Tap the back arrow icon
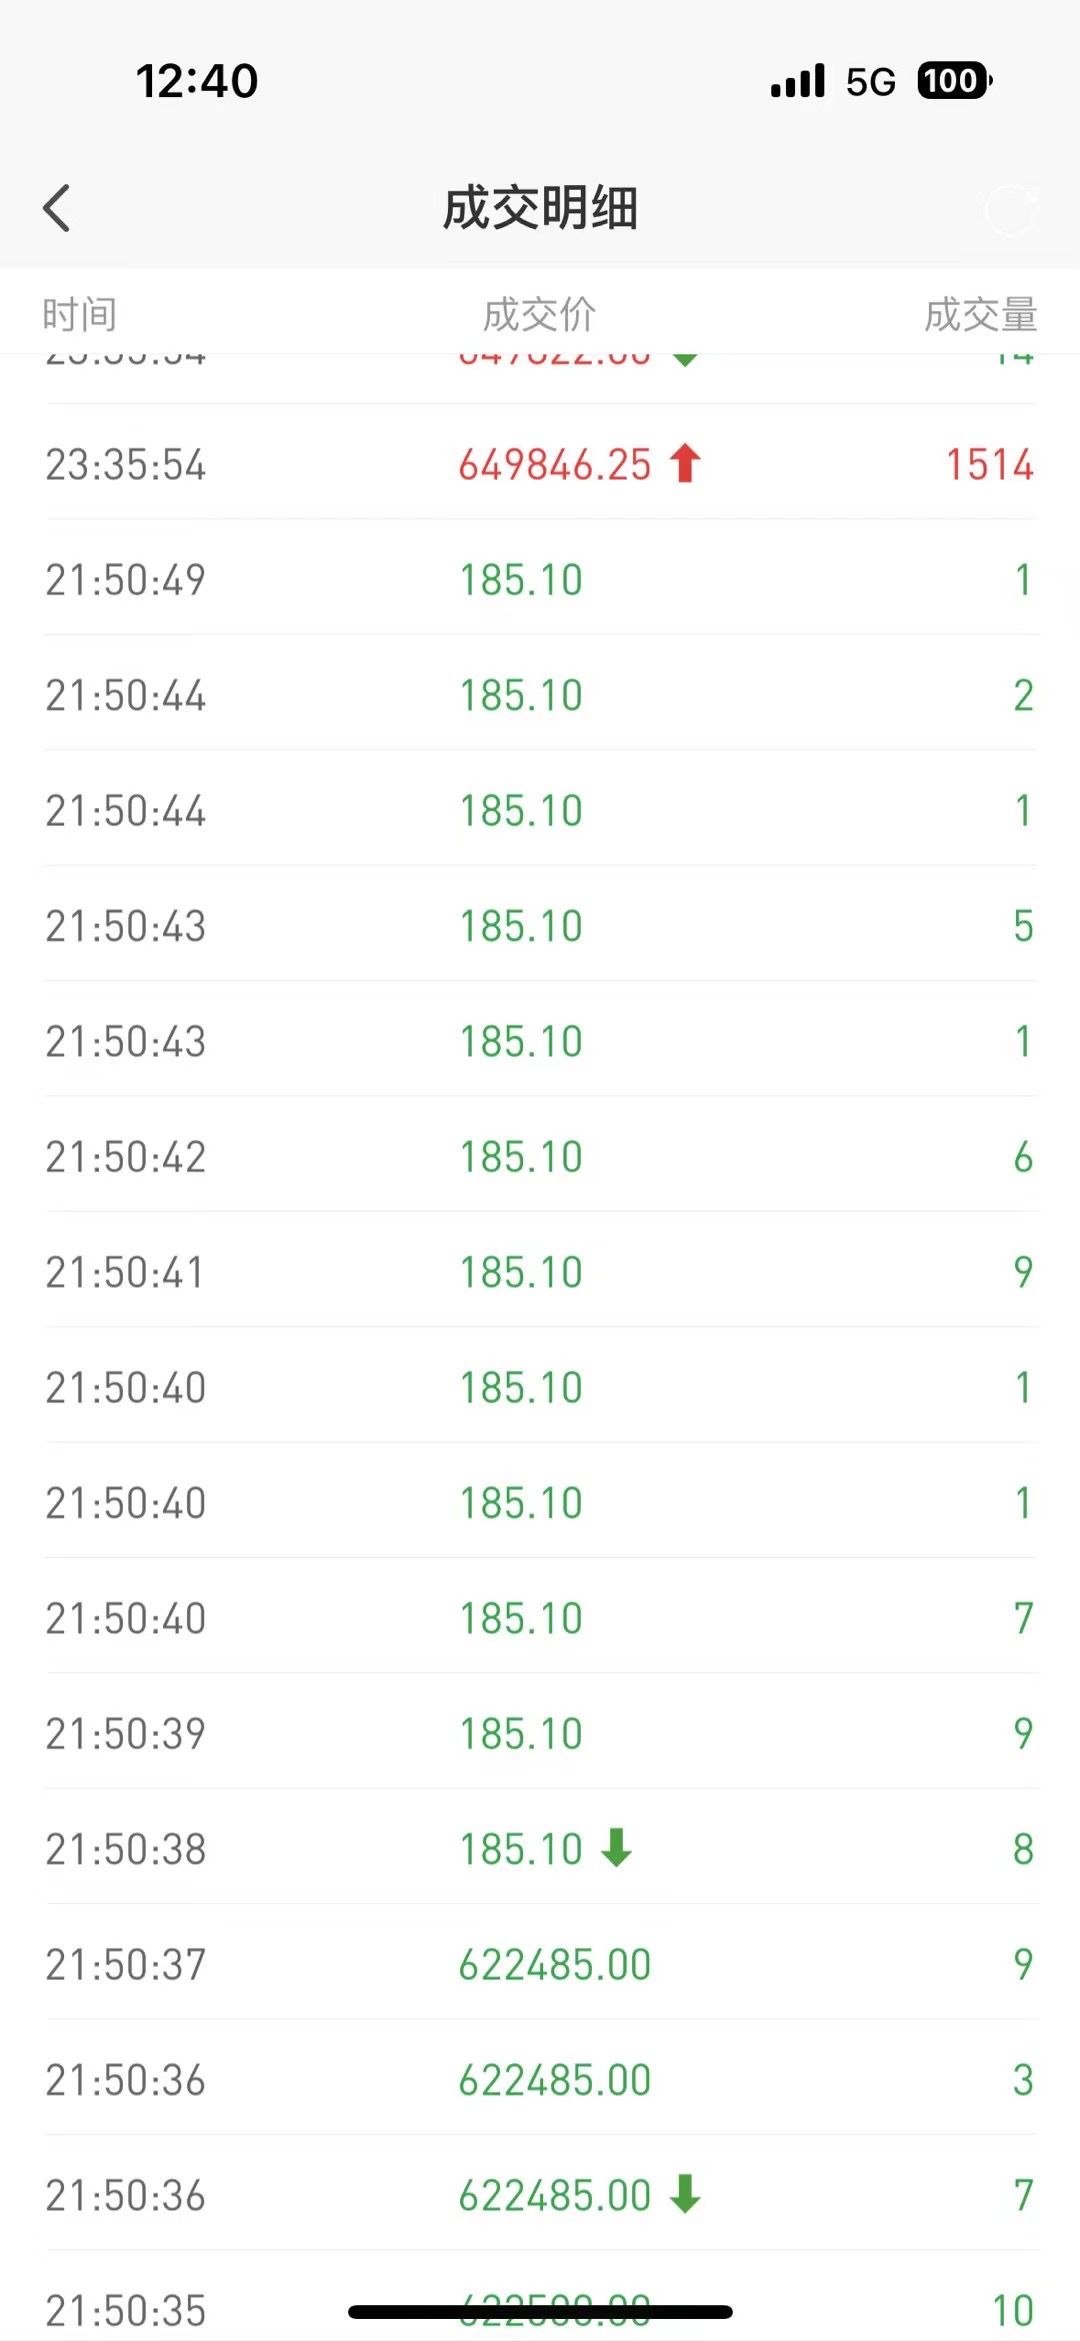 coord(57,208)
